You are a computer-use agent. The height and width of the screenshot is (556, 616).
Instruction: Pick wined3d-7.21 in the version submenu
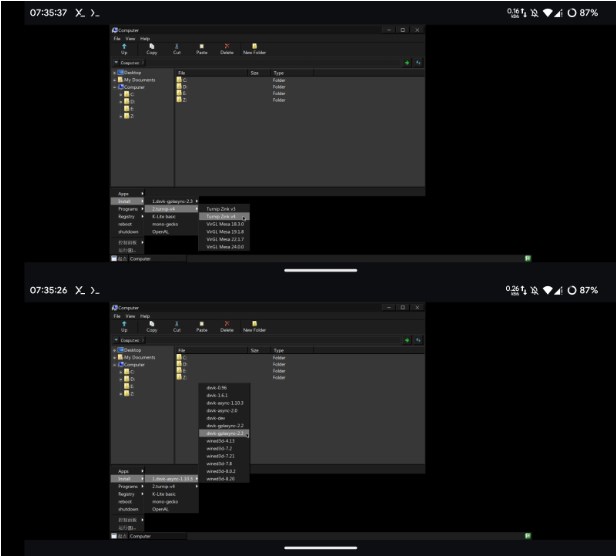coord(221,456)
